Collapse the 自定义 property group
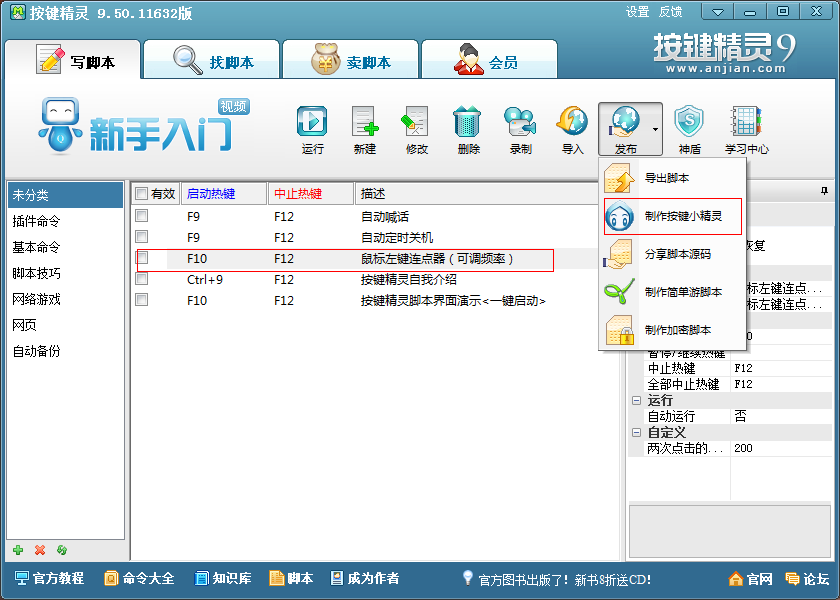Viewport: 840px width, 600px height. coord(636,432)
